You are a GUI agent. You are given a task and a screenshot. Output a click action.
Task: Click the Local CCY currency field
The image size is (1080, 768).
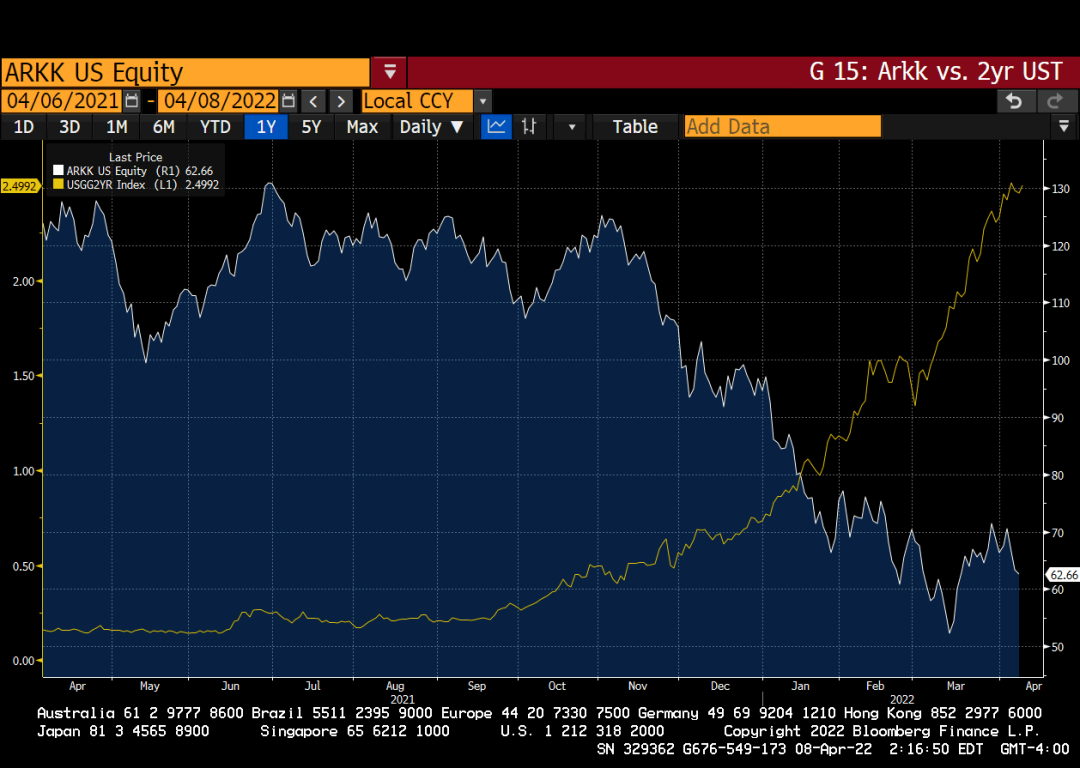click(417, 101)
